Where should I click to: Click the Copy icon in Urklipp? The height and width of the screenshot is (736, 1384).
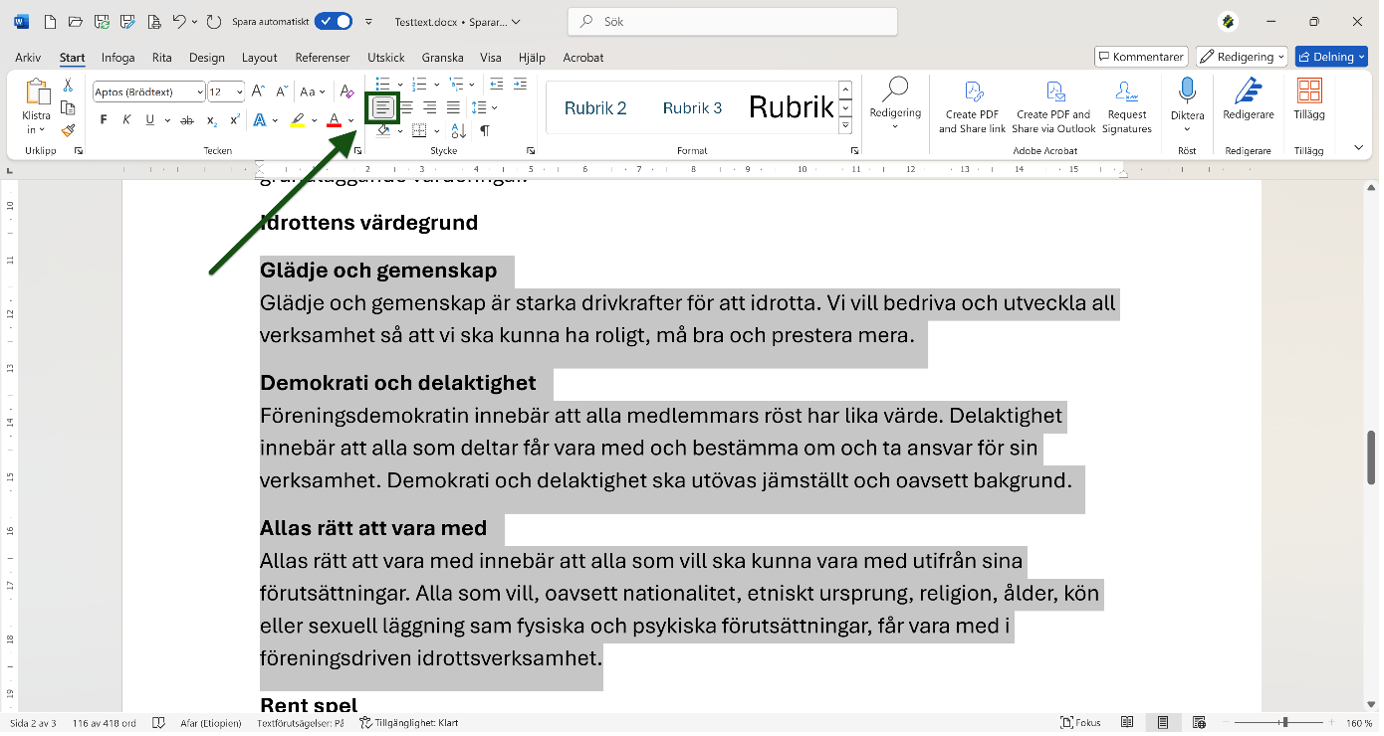click(x=68, y=108)
